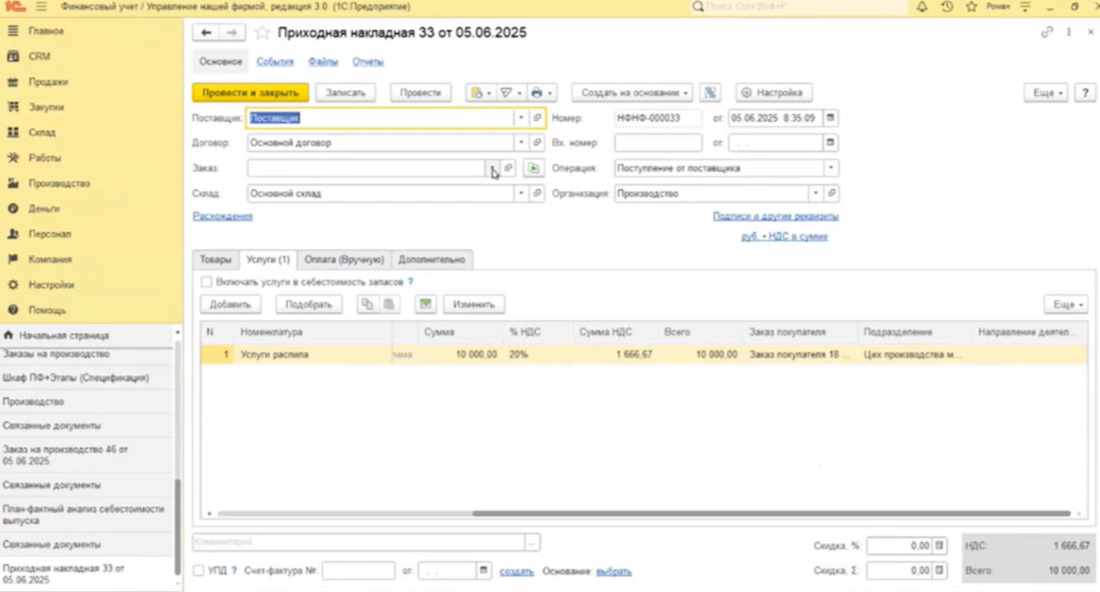Copy link to document icon

(1047, 32)
